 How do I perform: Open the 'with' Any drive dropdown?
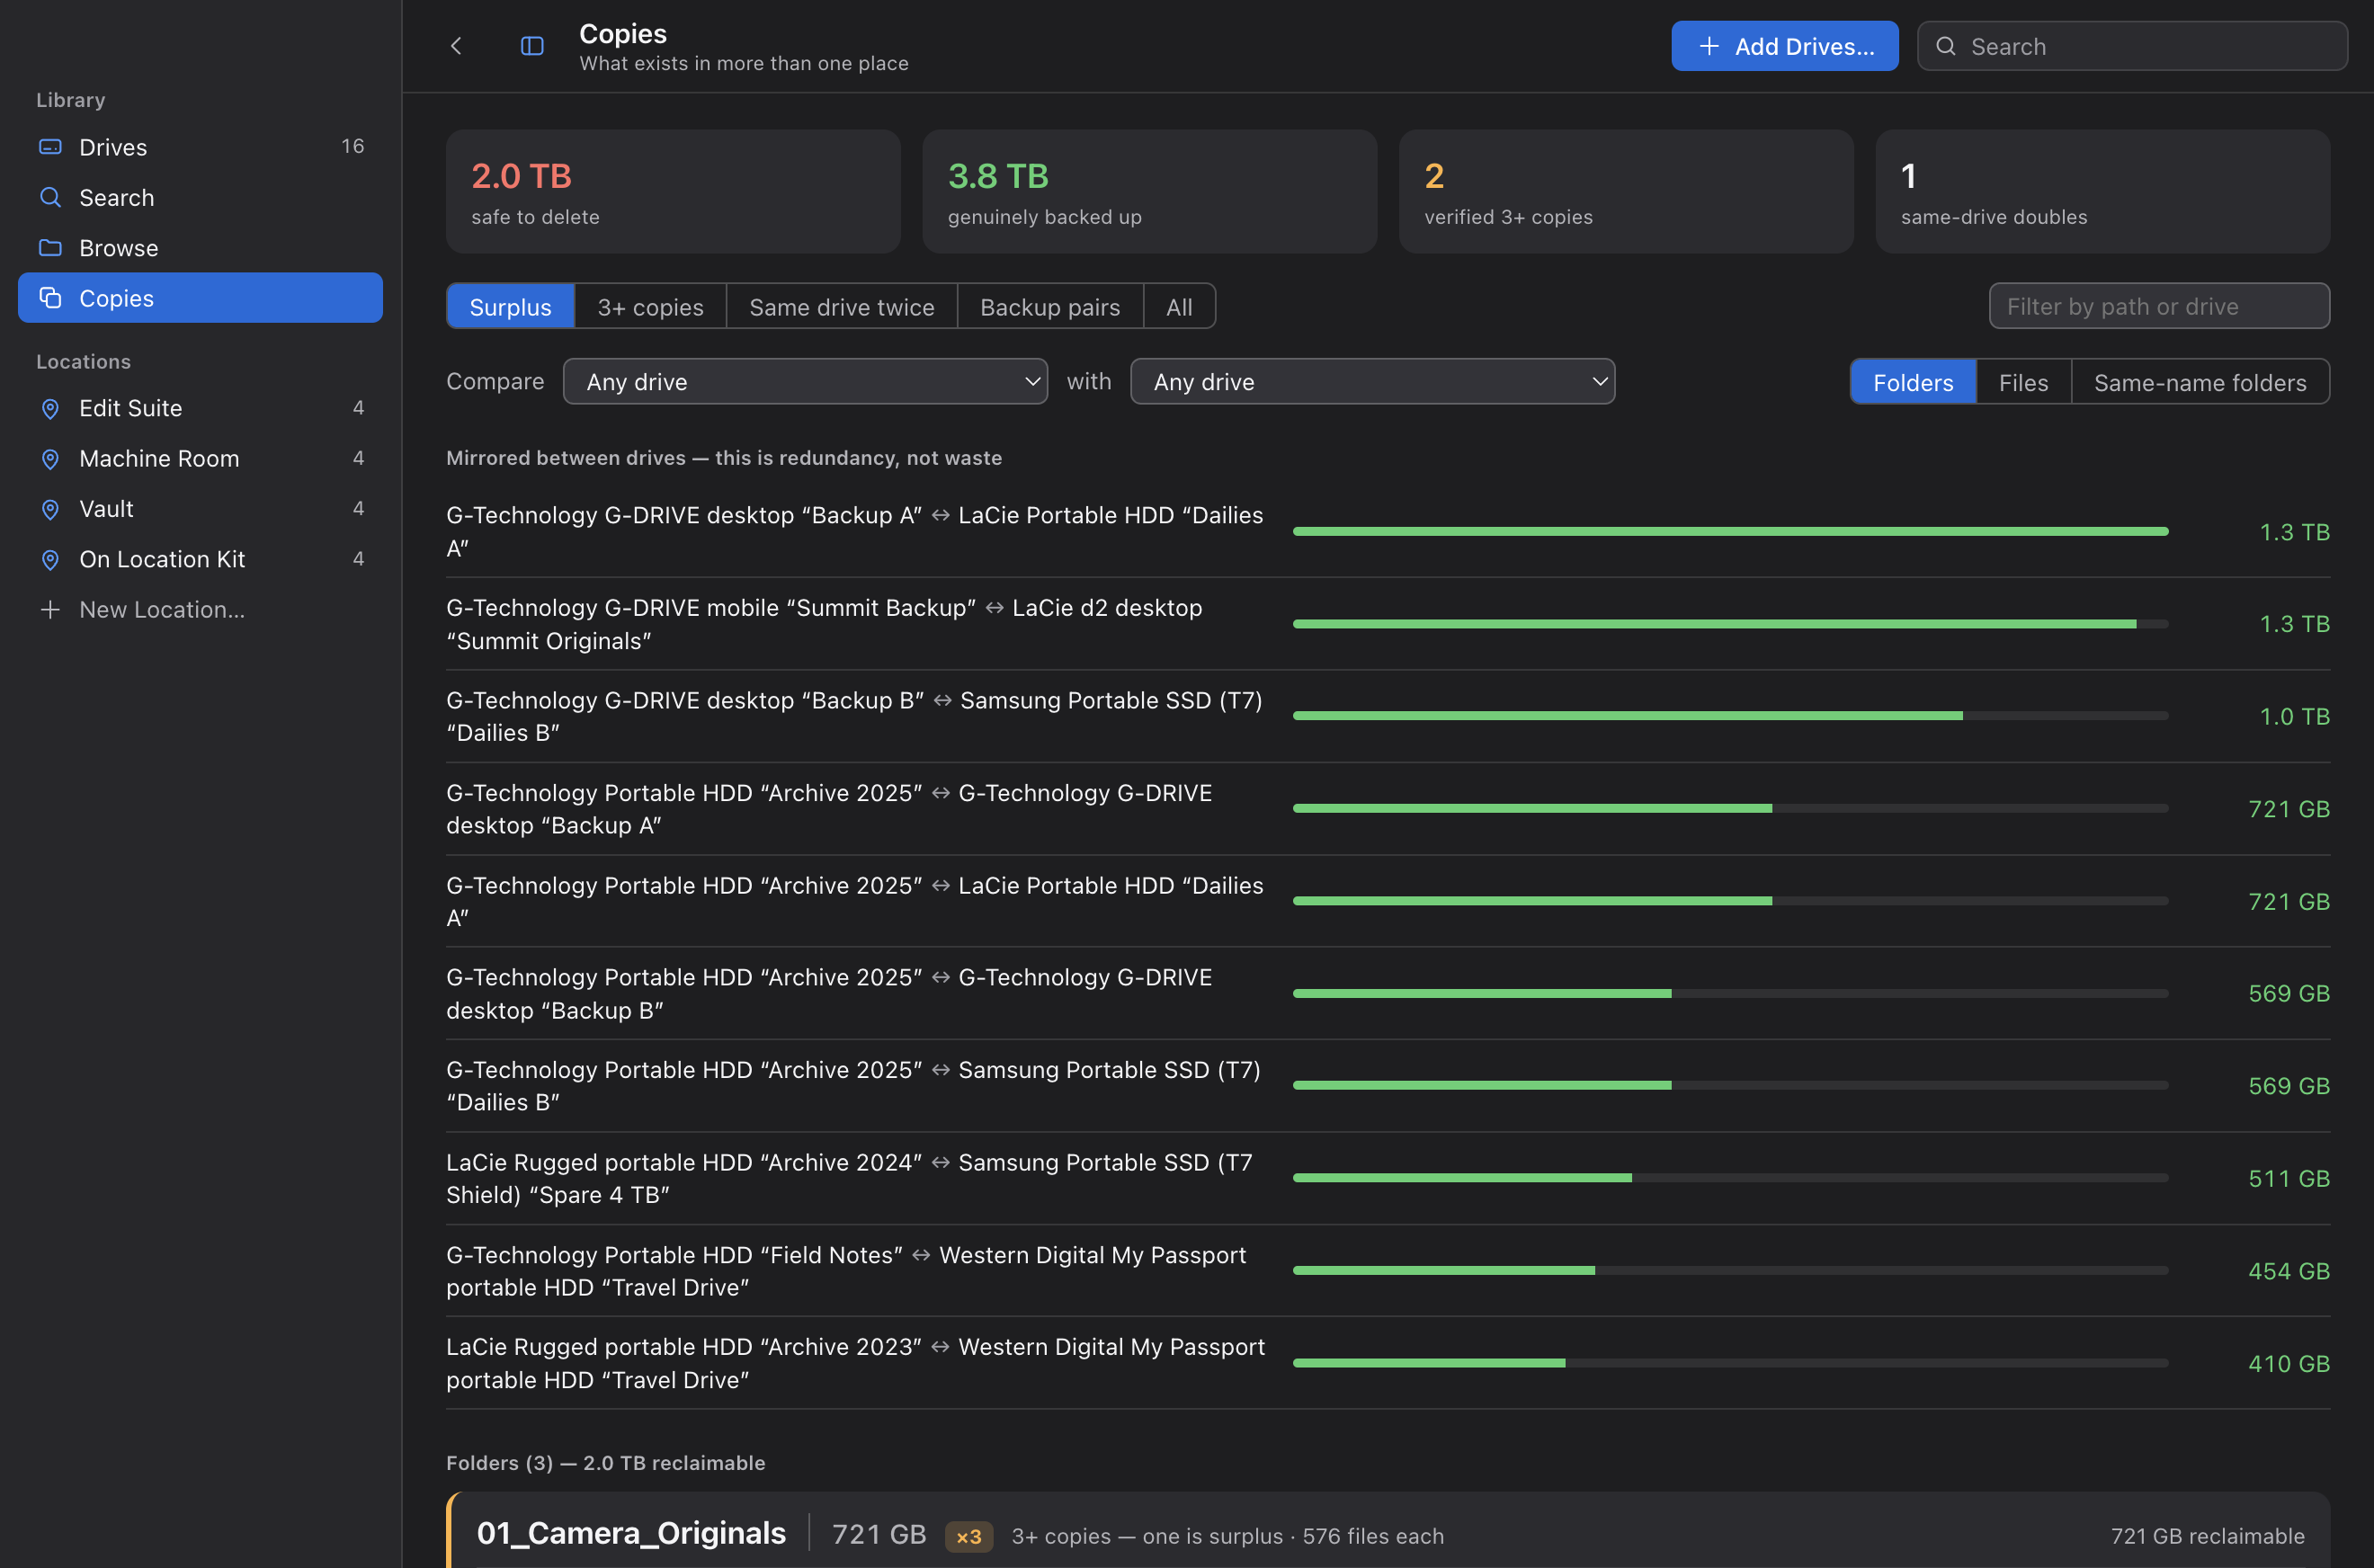pos(1372,382)
